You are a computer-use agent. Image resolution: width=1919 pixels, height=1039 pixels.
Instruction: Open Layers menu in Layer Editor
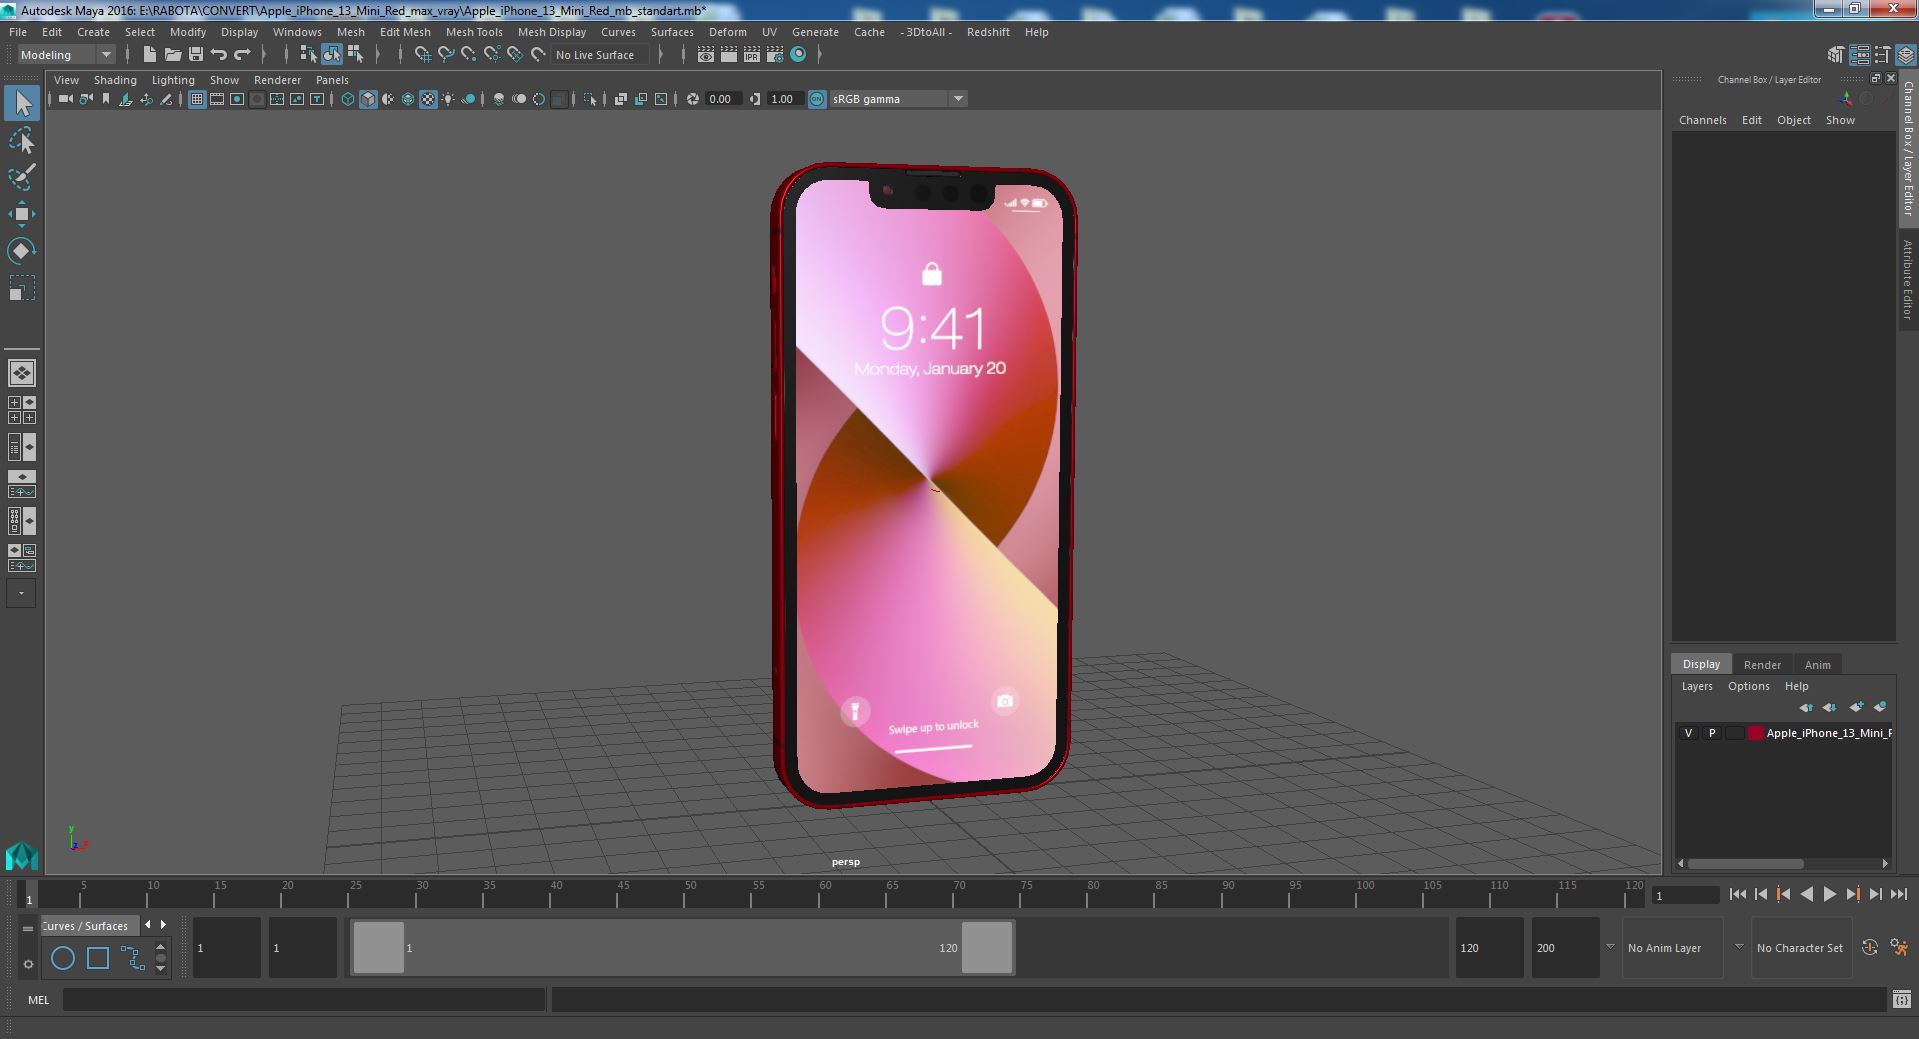[x=1696, y=686]
